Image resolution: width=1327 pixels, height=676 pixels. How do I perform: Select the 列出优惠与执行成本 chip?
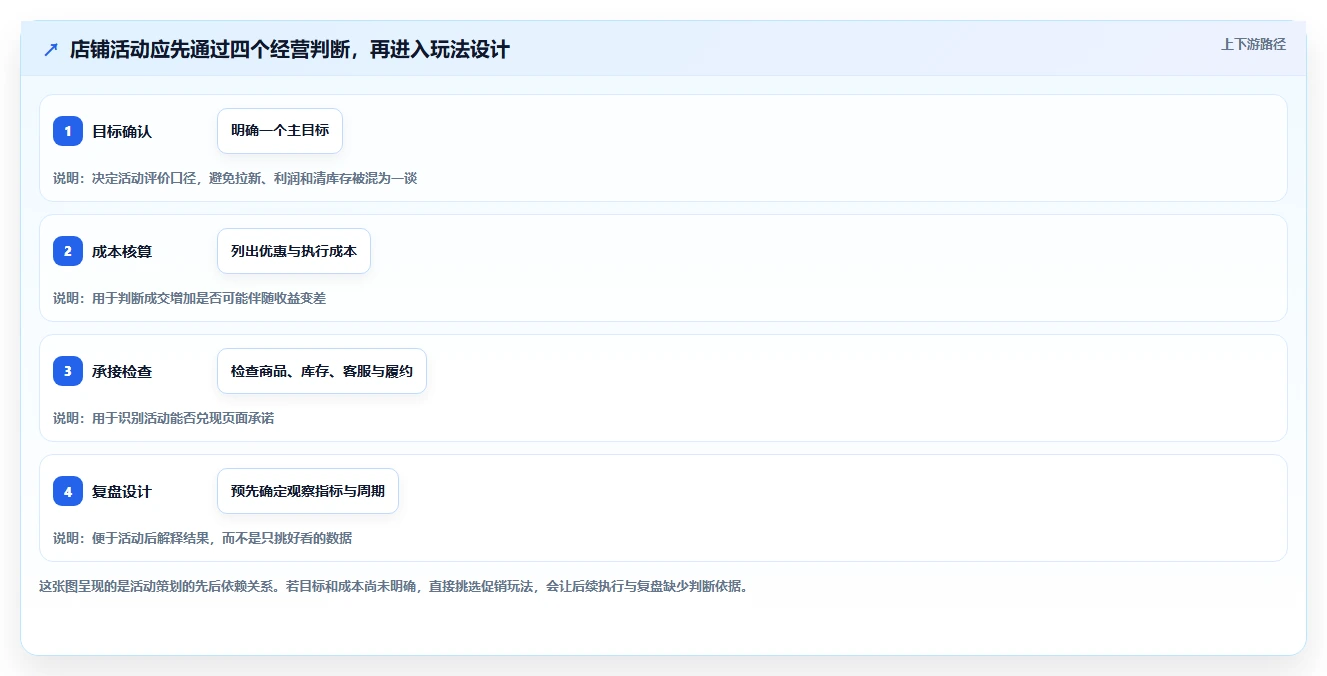coord(294,251)
